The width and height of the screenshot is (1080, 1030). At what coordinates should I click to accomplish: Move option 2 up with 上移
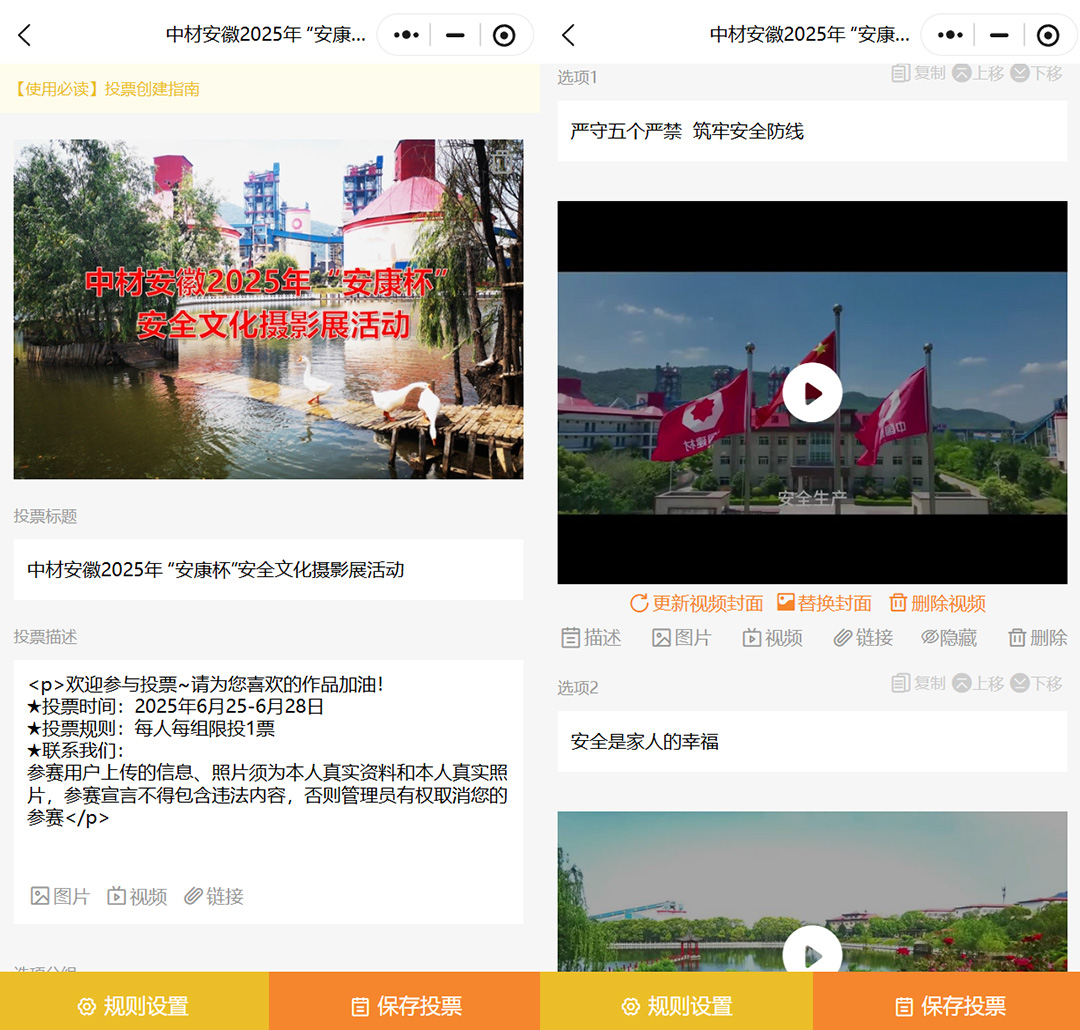click(x=978, y=683)
